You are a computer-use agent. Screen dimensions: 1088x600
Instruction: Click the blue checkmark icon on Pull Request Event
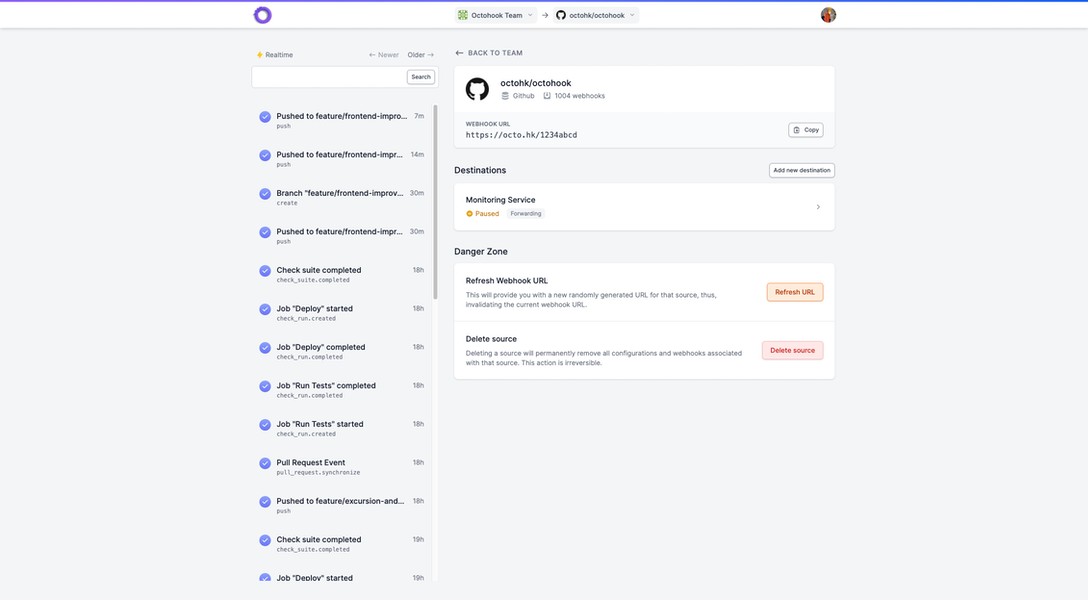(x=265, y=463)
